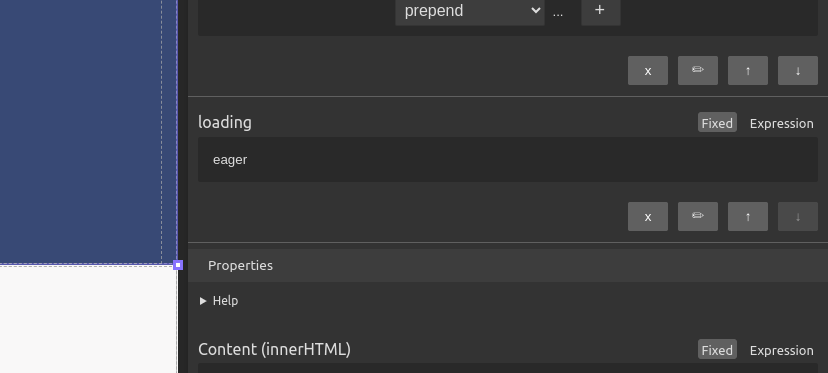828x373 pixels.
Task: Set loading attribute mode to Fixed
Action: 717,123
